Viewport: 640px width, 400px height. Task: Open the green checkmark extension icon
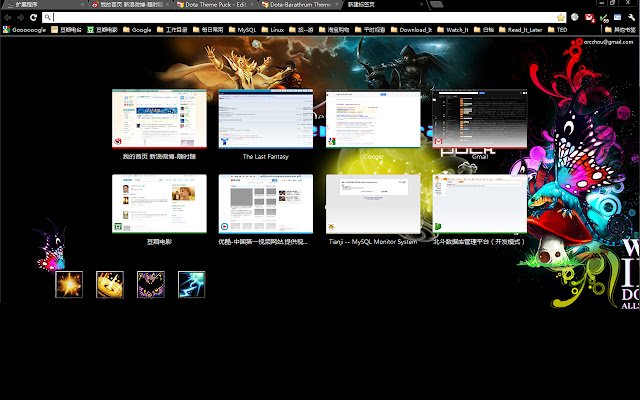pos(604,18)
